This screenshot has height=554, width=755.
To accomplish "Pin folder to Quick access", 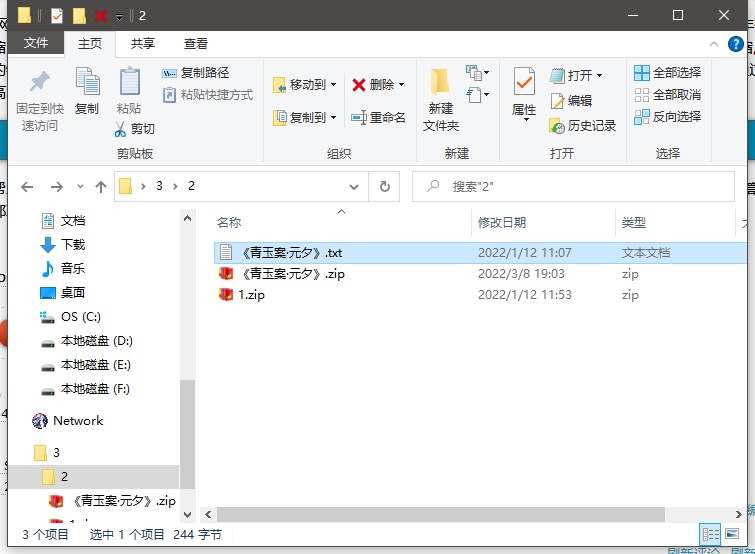I will [39, 101].
